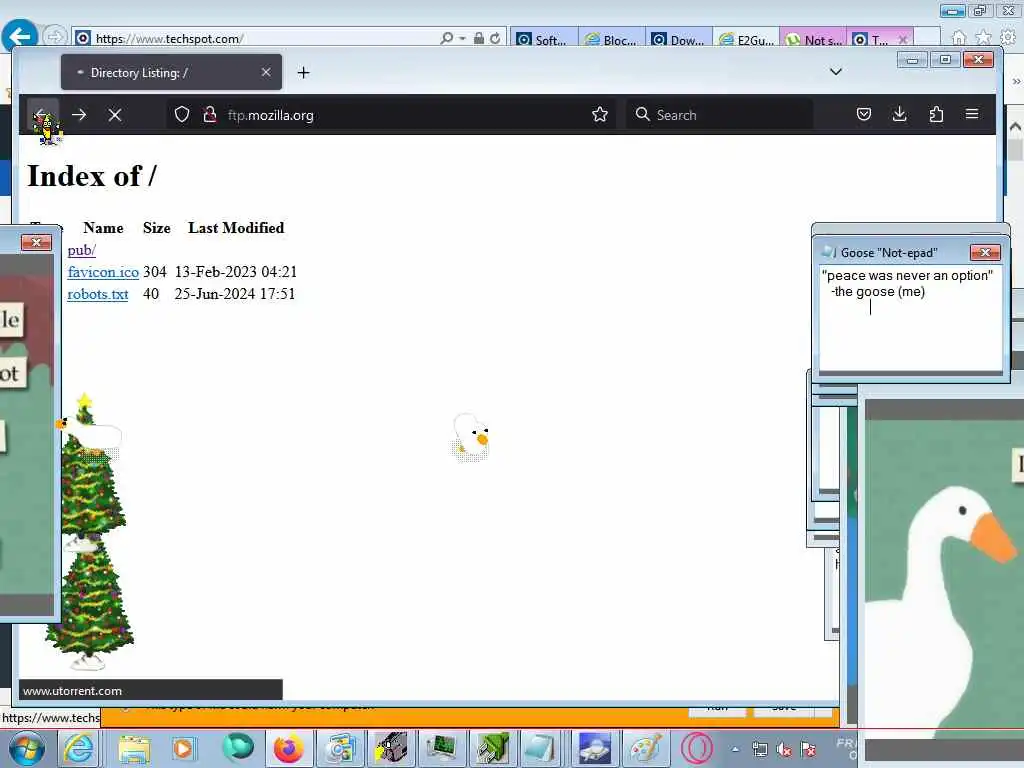Image resolution: width=1024 pixels, height=768 pixels.
Task: Click the Action Center flag tray icon
Action: click(x=808, y=750)
